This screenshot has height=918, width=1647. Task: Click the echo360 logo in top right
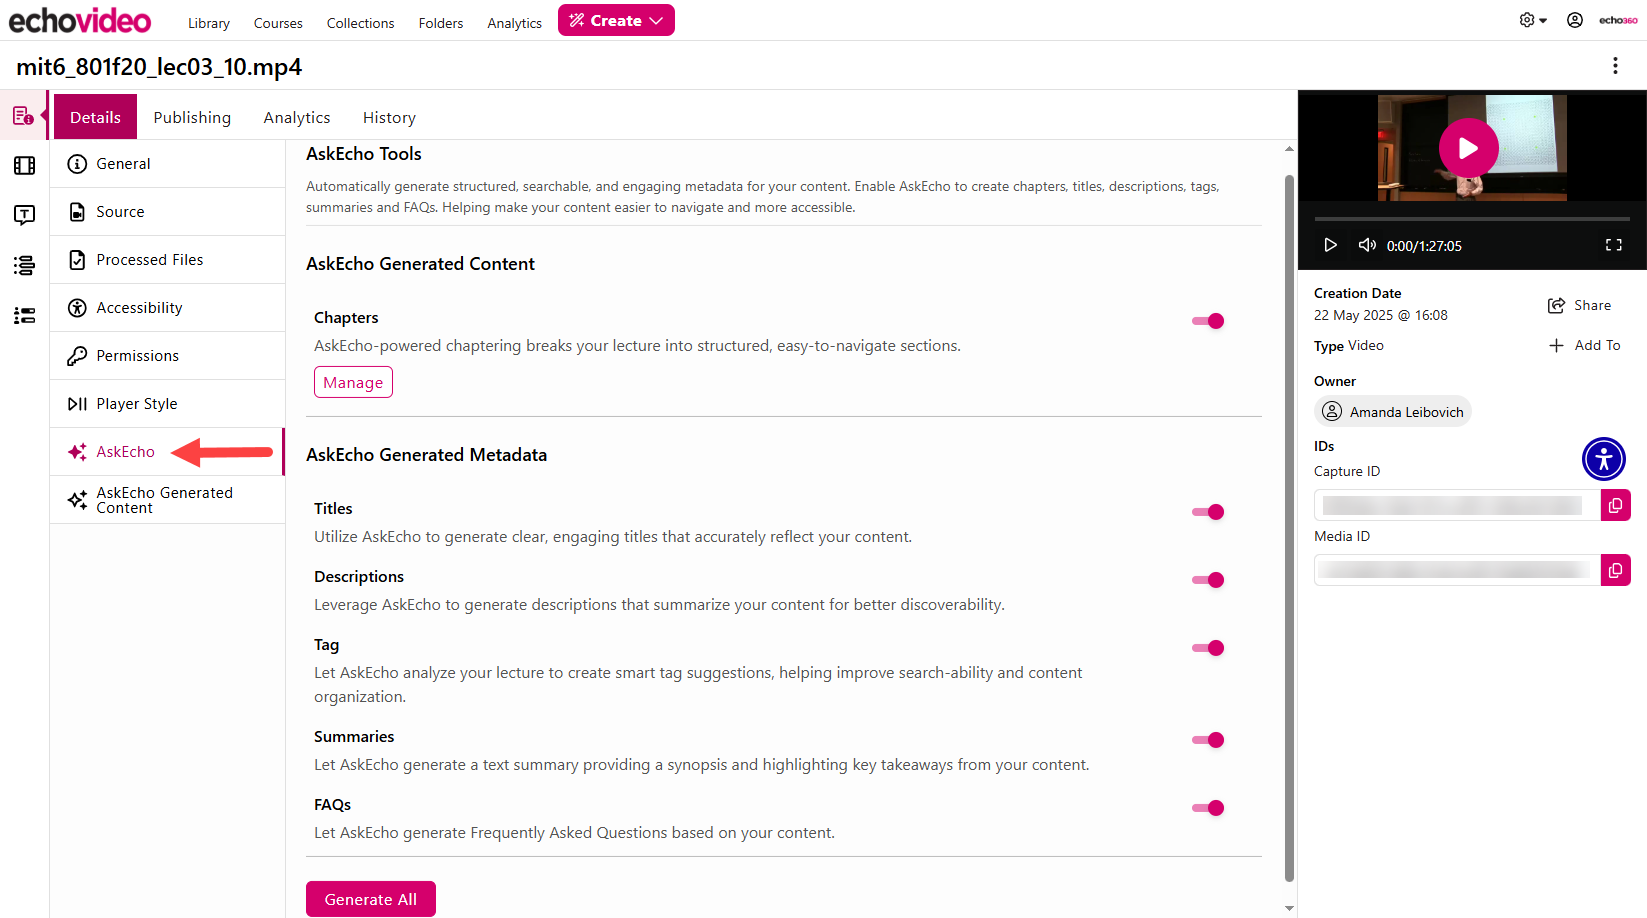pyautogui.click(x=1618, y=20)
